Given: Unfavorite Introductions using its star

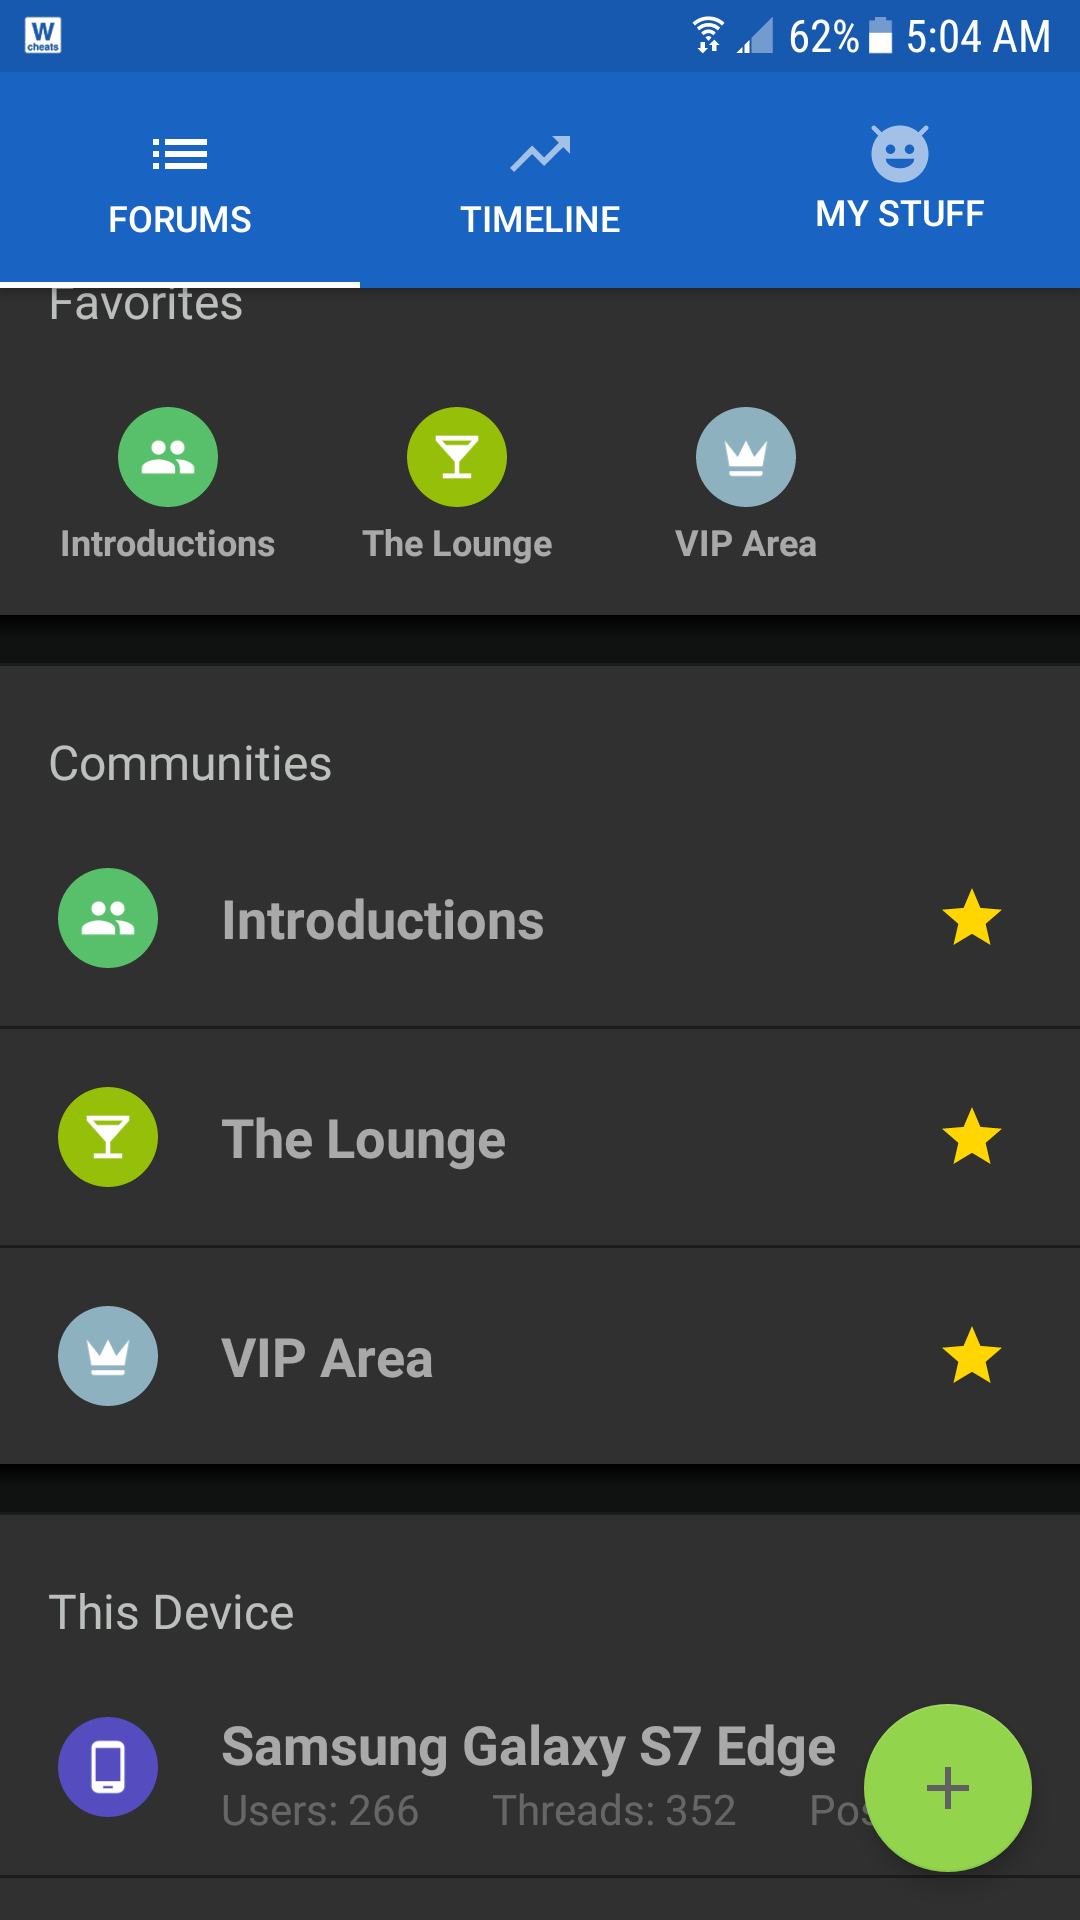Looking at the screenshot, I should 971,918.
